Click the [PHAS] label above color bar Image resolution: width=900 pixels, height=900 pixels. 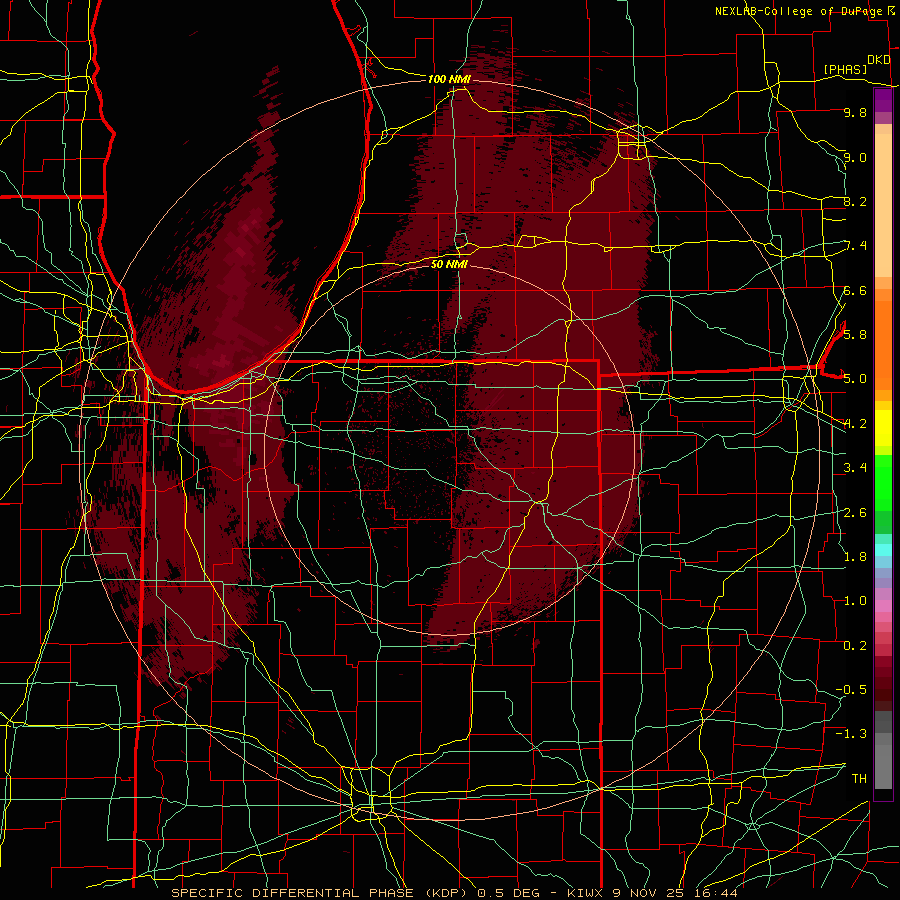845,69
